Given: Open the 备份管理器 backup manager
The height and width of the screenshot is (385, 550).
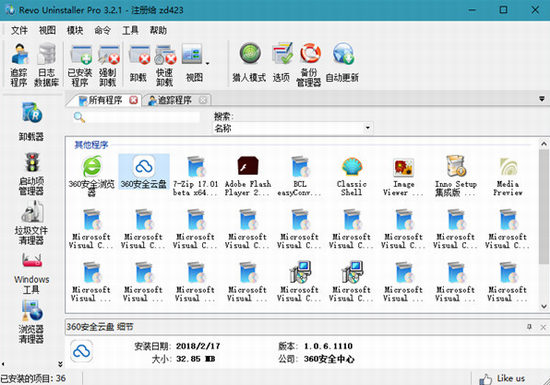Looking at the screenshot, I should click(309, 65).
